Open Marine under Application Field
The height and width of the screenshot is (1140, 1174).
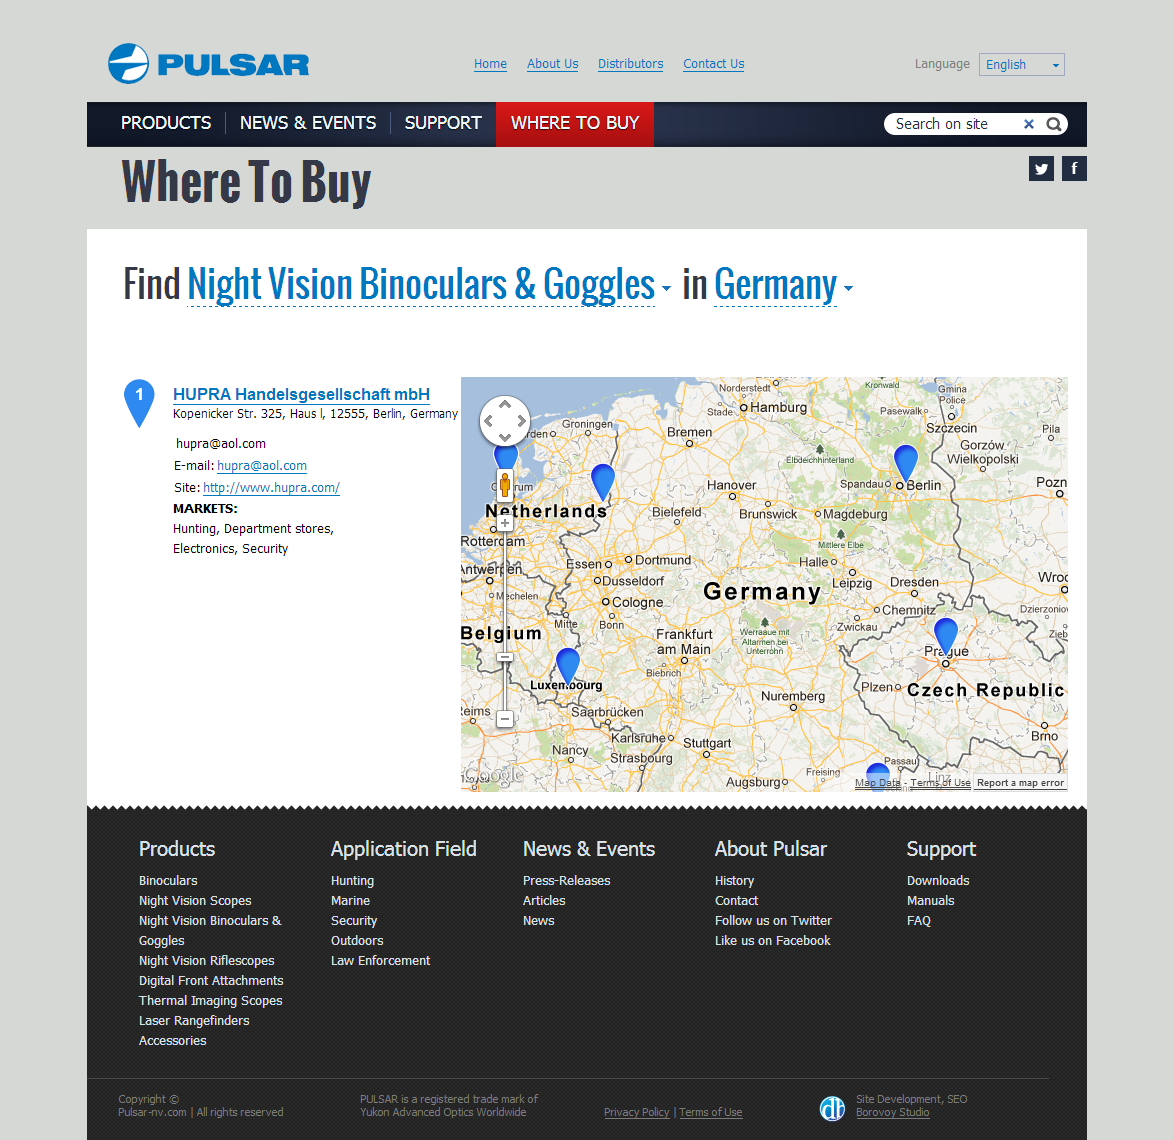coord(350,900)
